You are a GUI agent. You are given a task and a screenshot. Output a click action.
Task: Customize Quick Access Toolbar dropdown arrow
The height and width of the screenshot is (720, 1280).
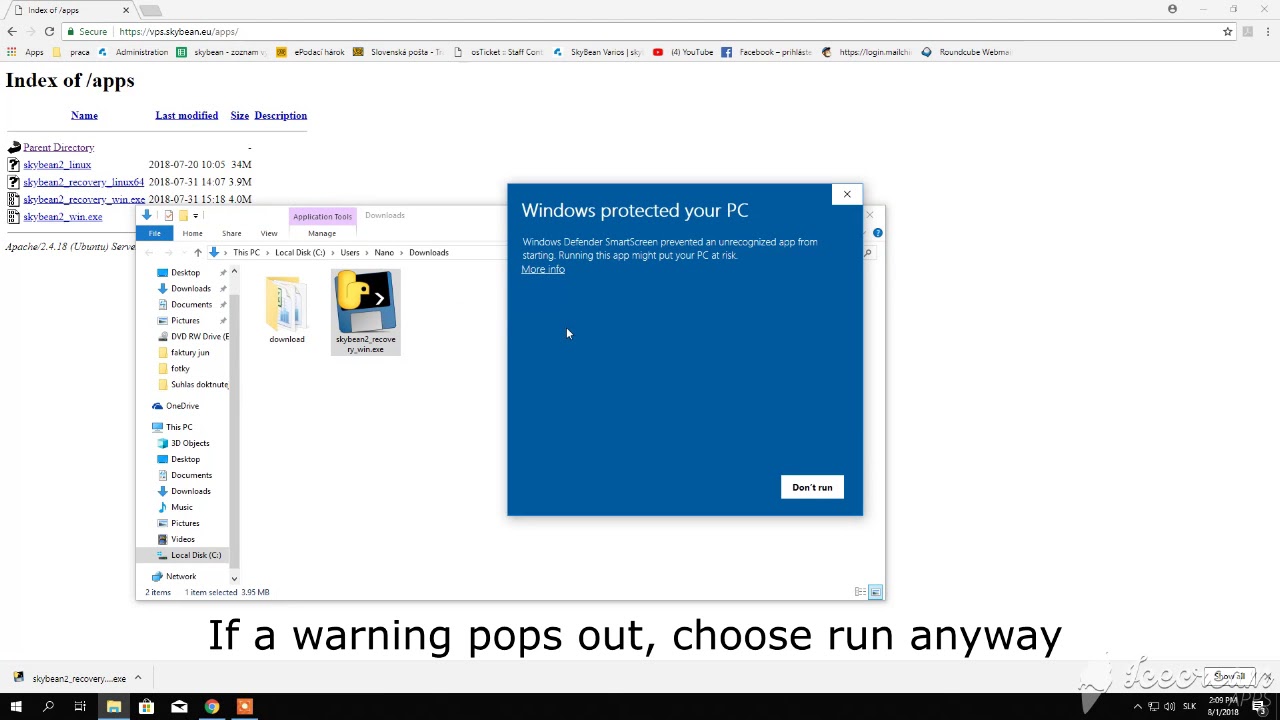[196, 216]
